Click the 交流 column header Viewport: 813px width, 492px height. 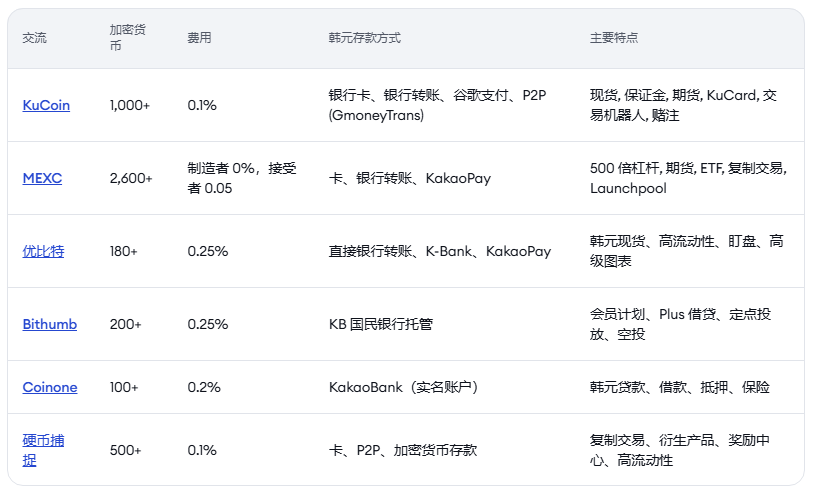click(35, 38)
